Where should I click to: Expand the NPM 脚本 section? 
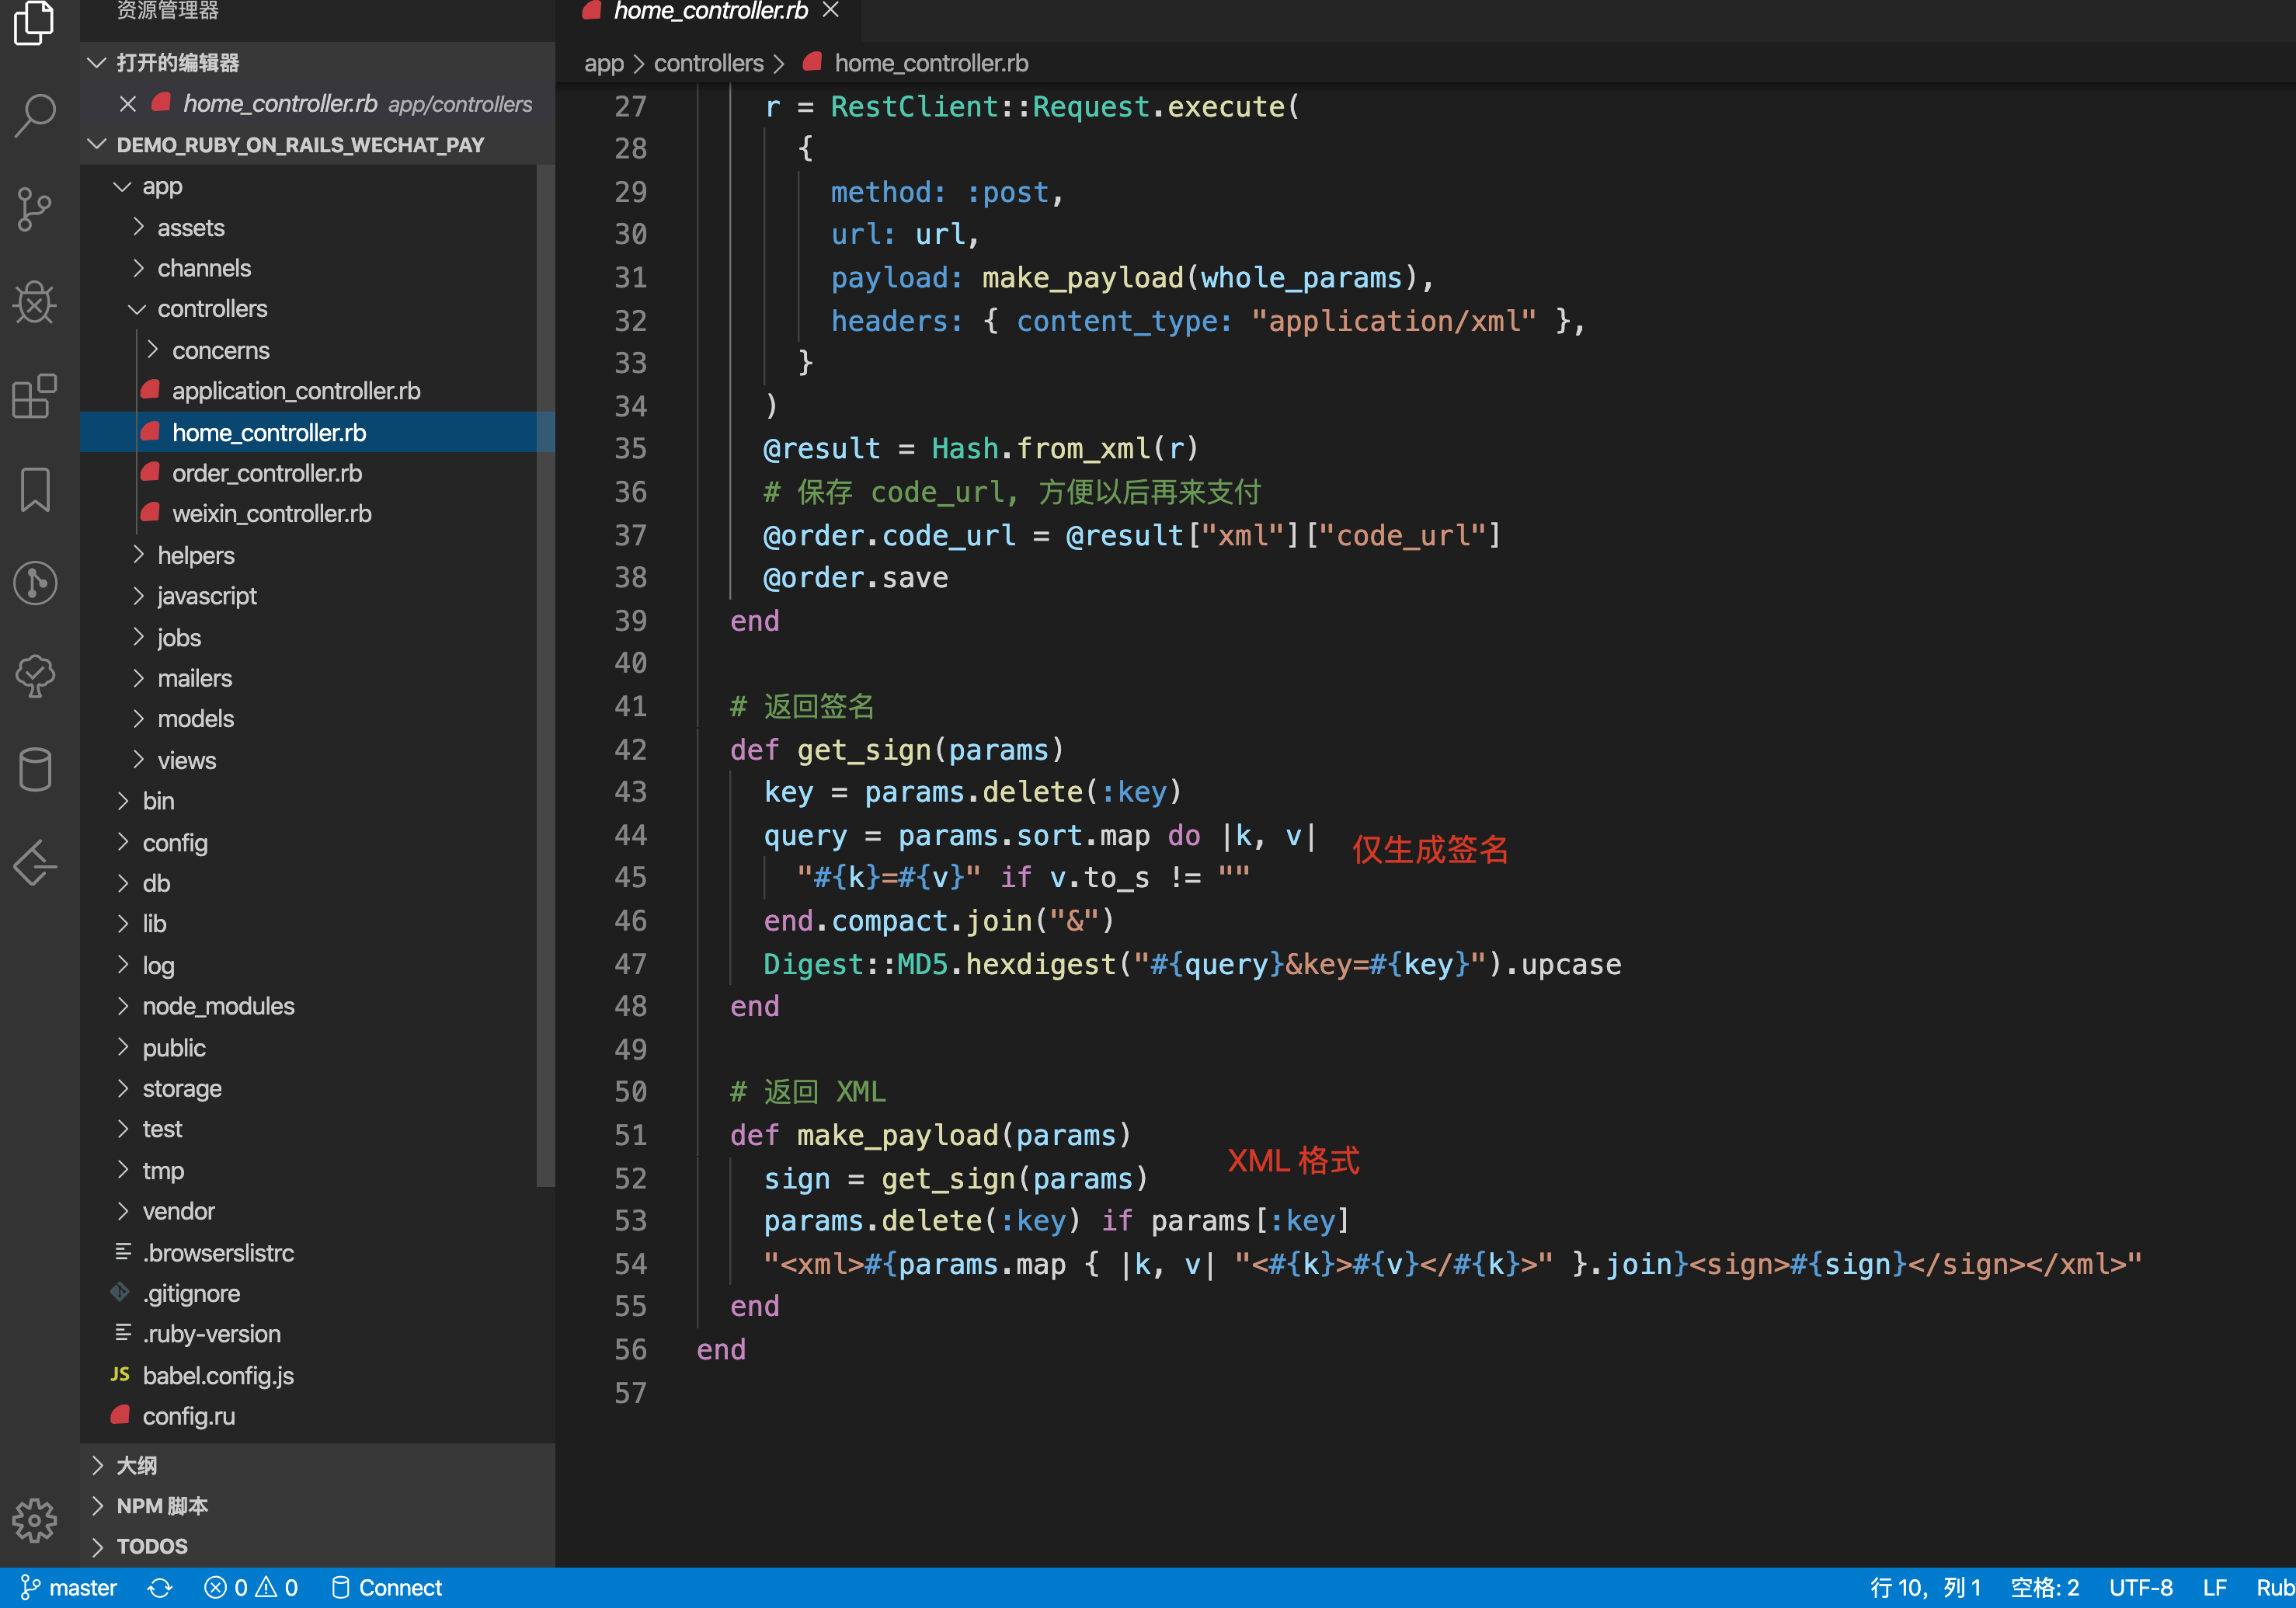coord(162,1505)
